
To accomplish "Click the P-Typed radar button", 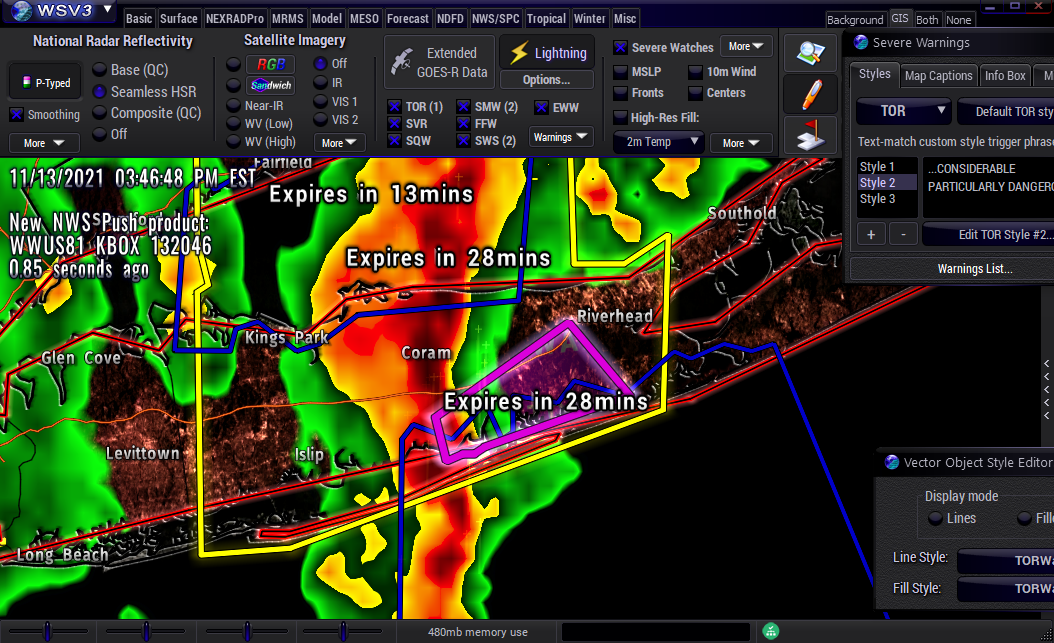I will pos(44,83).
